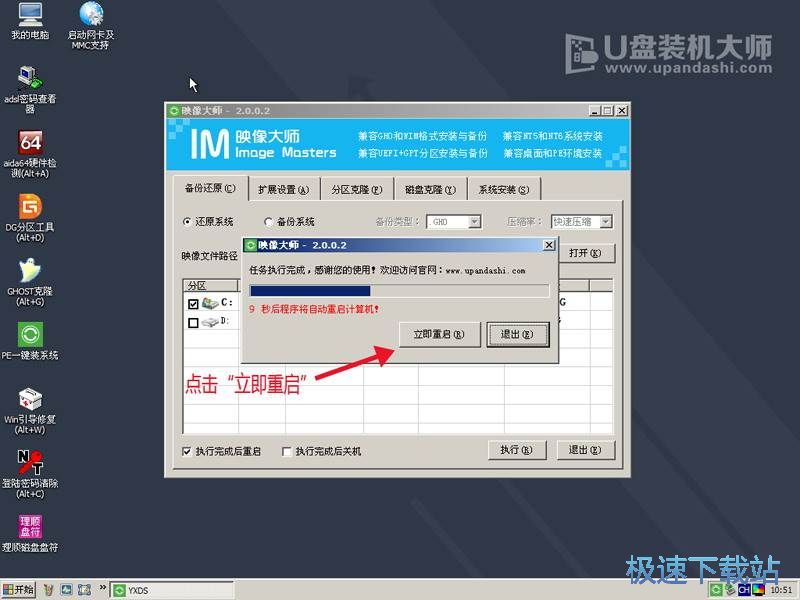Image resolution: width=800 pixels, height=600 pixels.
Task: Click the third quick launch icon in the taskbar
Action: pyautogui.click(x=84, y=590)
